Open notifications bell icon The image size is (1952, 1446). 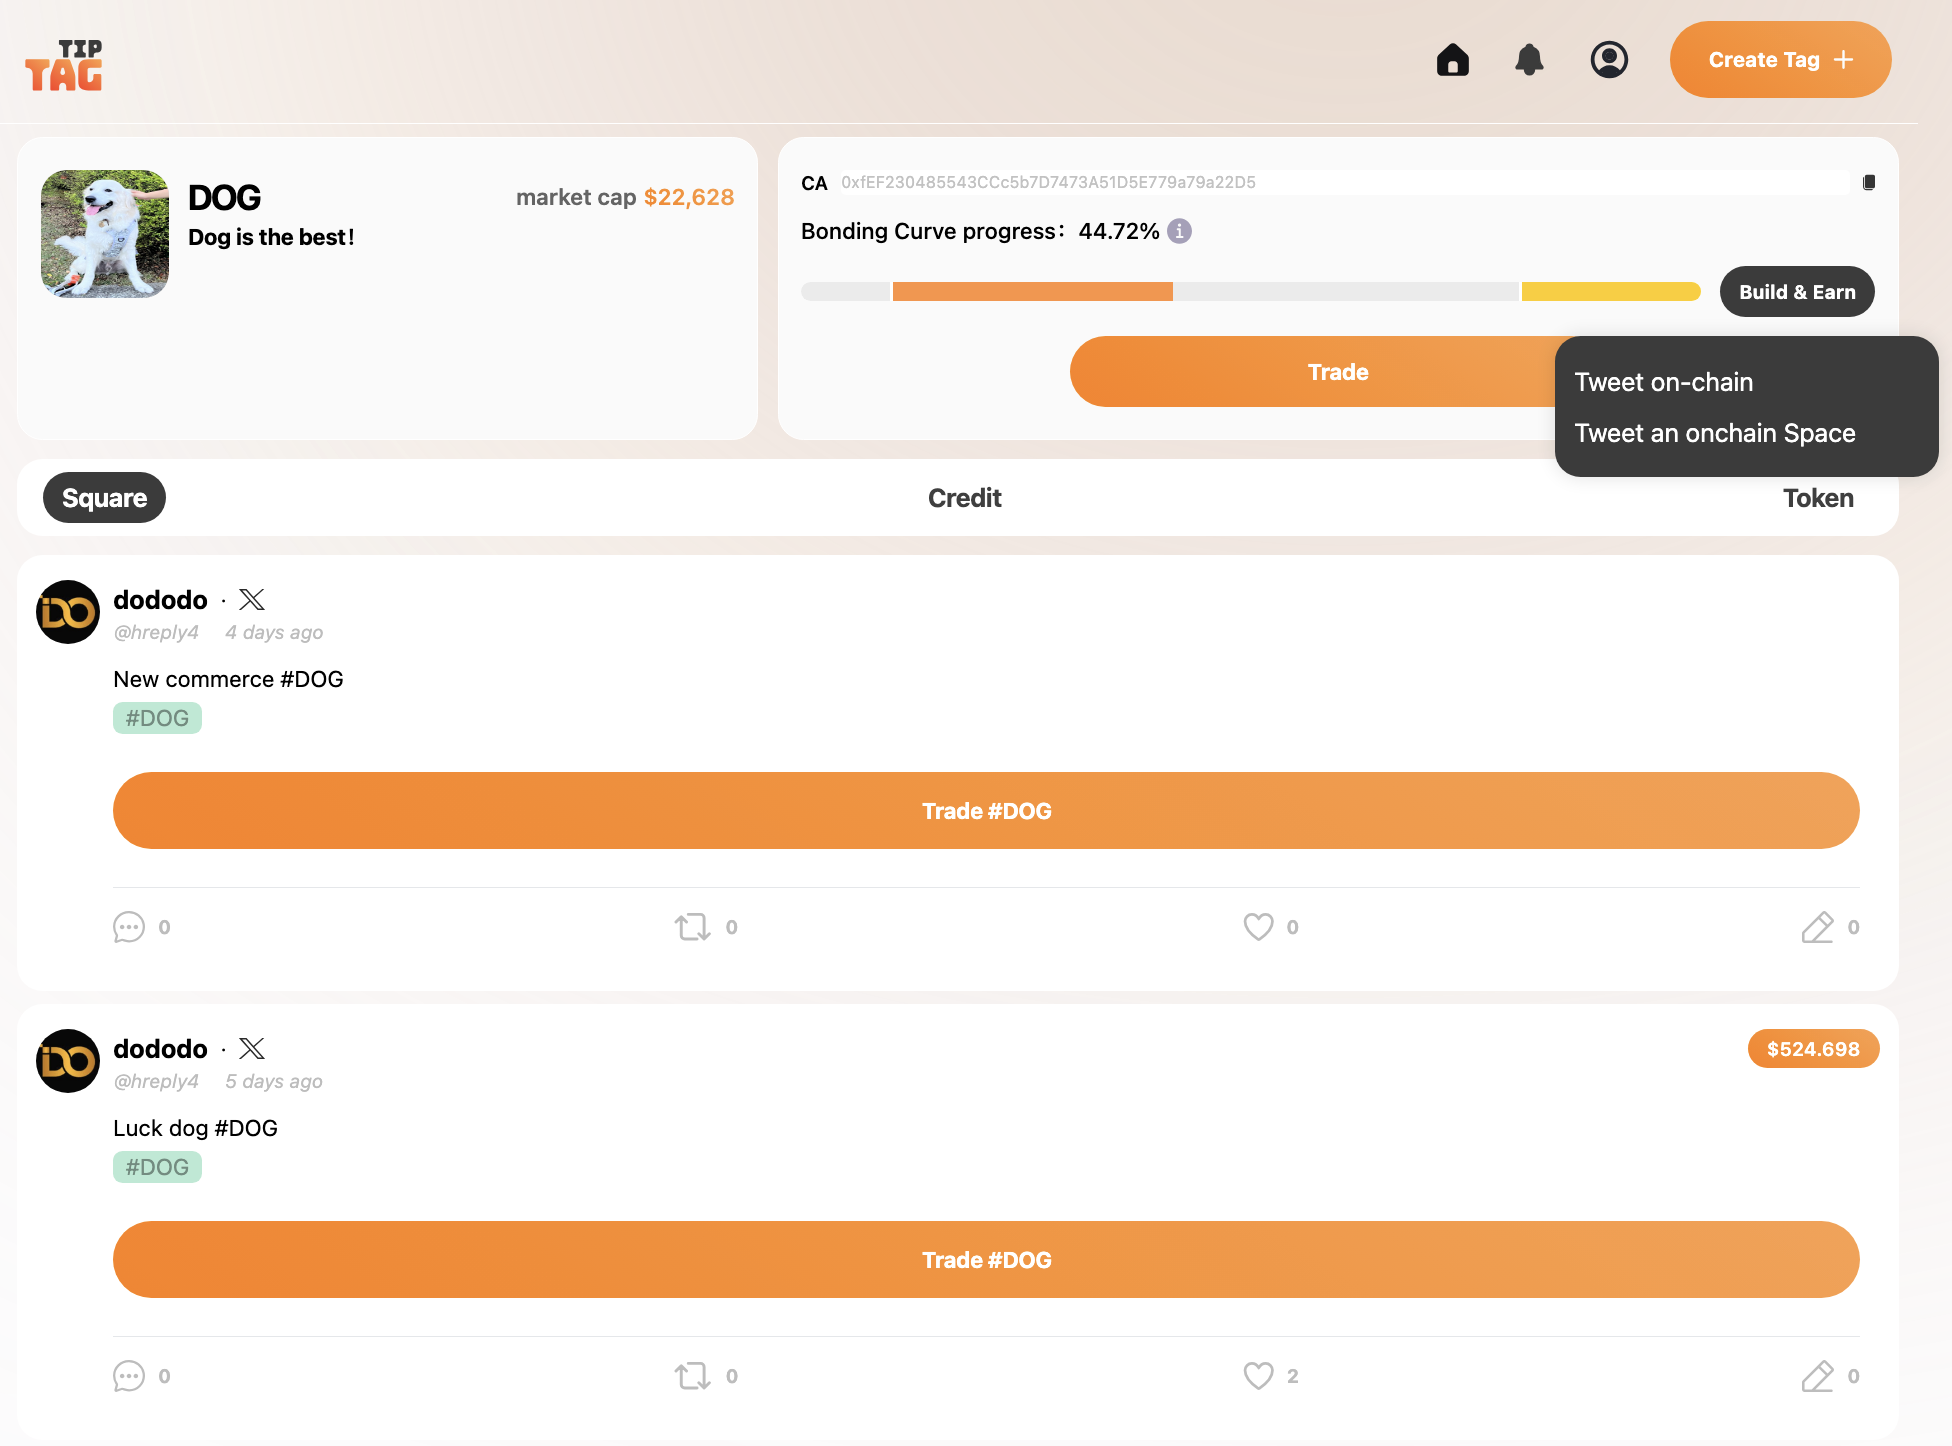[x=1529, y=60]
